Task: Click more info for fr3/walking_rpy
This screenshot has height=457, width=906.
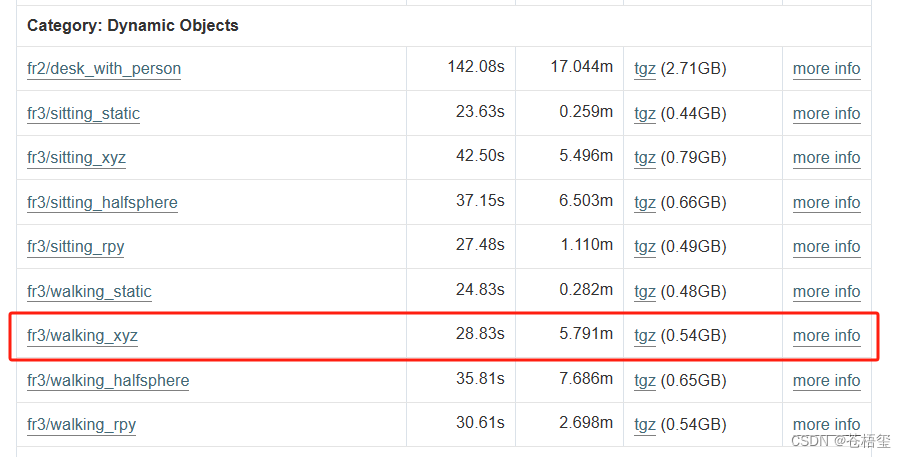Action: tap(826, 424)
